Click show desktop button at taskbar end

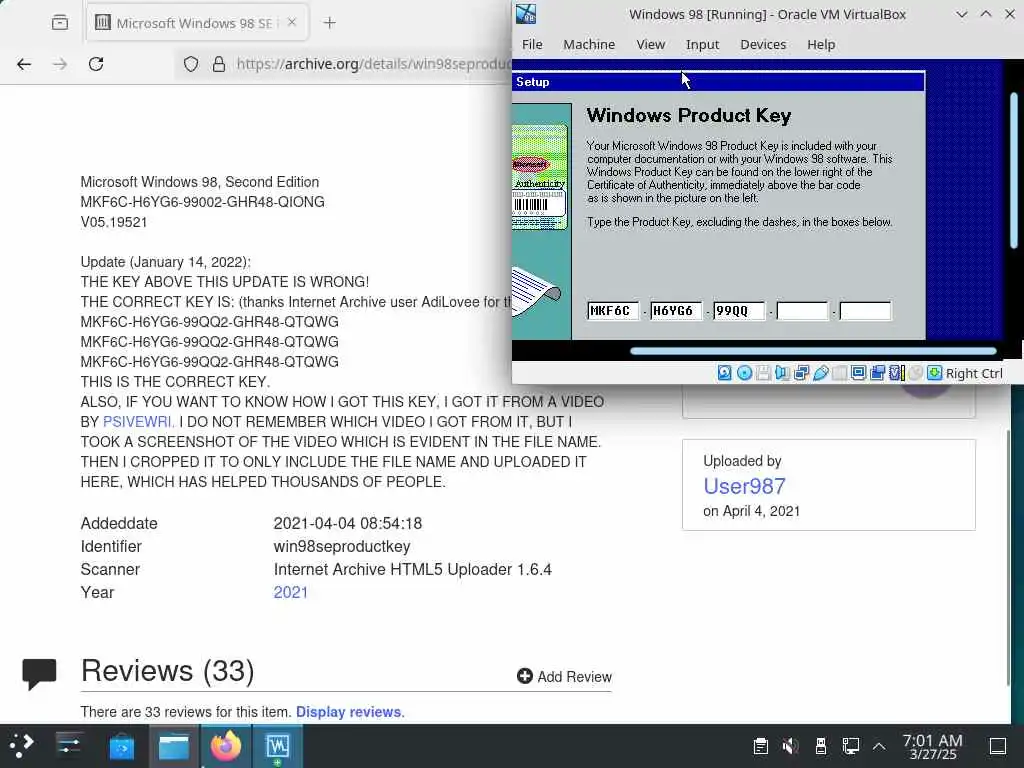click(998, 746)
